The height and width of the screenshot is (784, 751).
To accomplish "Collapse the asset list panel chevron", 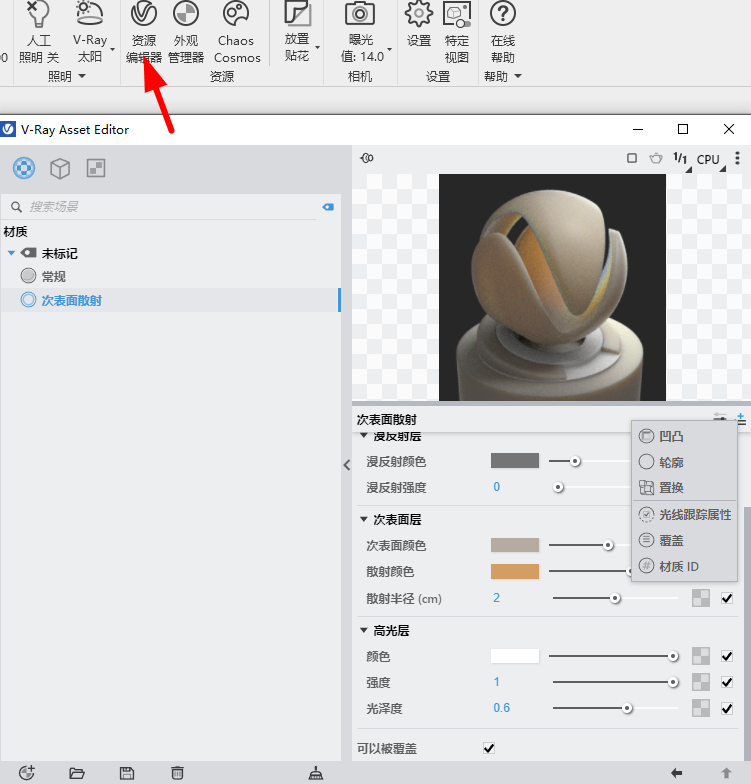I will click(346, 465).
